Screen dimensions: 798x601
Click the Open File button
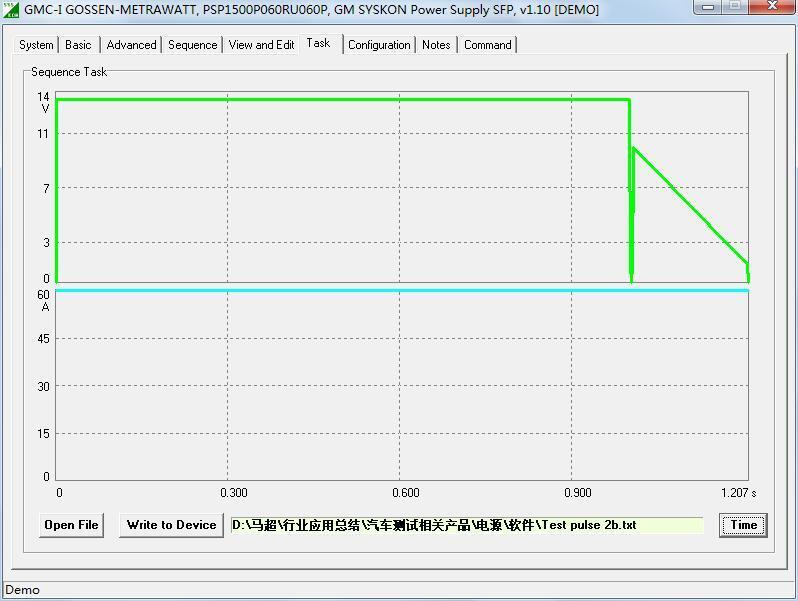pyautogui.click(x=71, y=525)
